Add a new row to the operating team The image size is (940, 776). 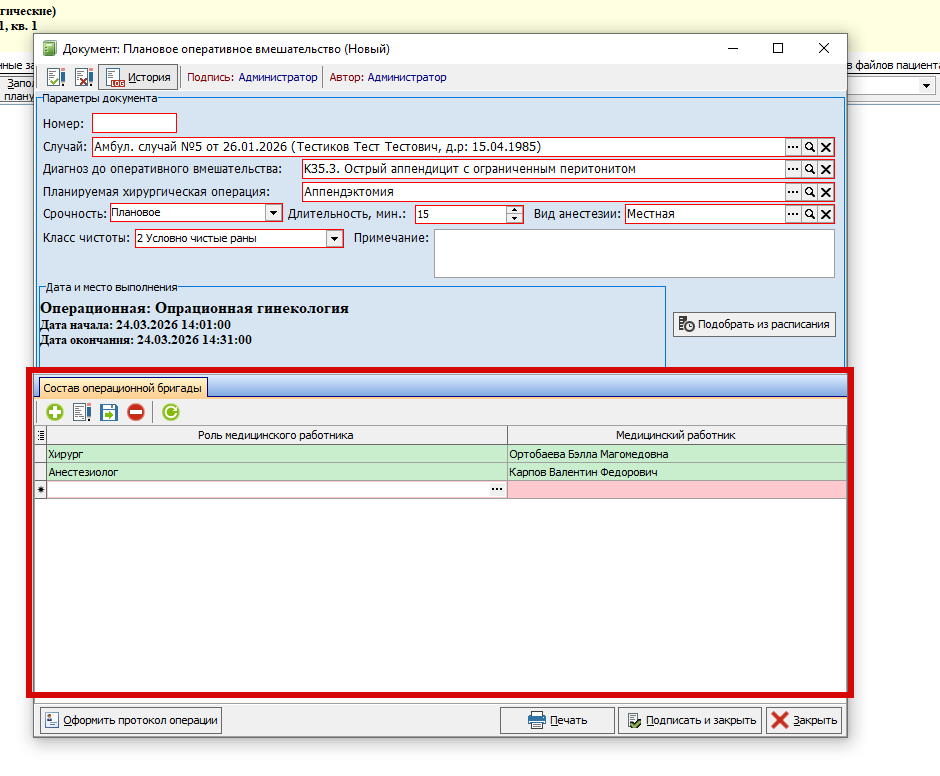(54, 411)
